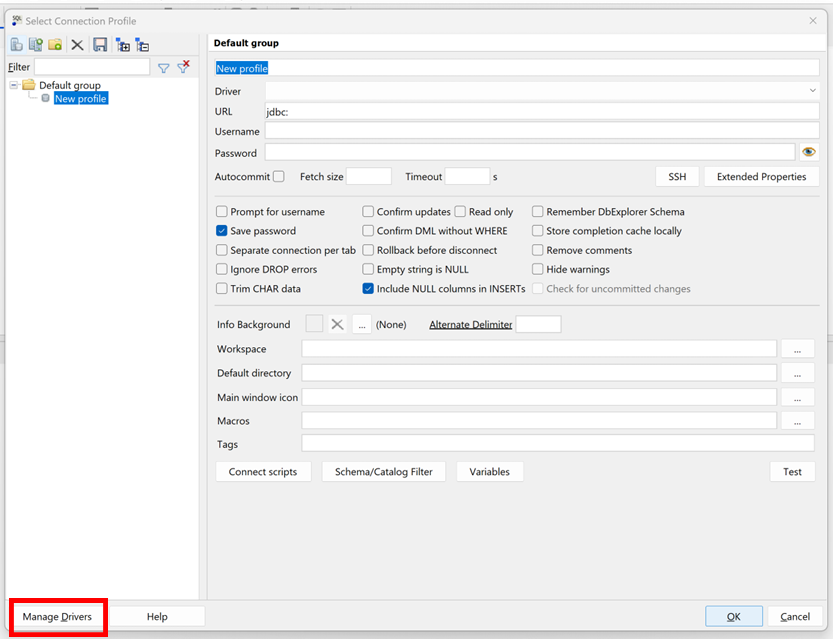
Task: Collapse all groups in profile tree
Action: point(142,45)
